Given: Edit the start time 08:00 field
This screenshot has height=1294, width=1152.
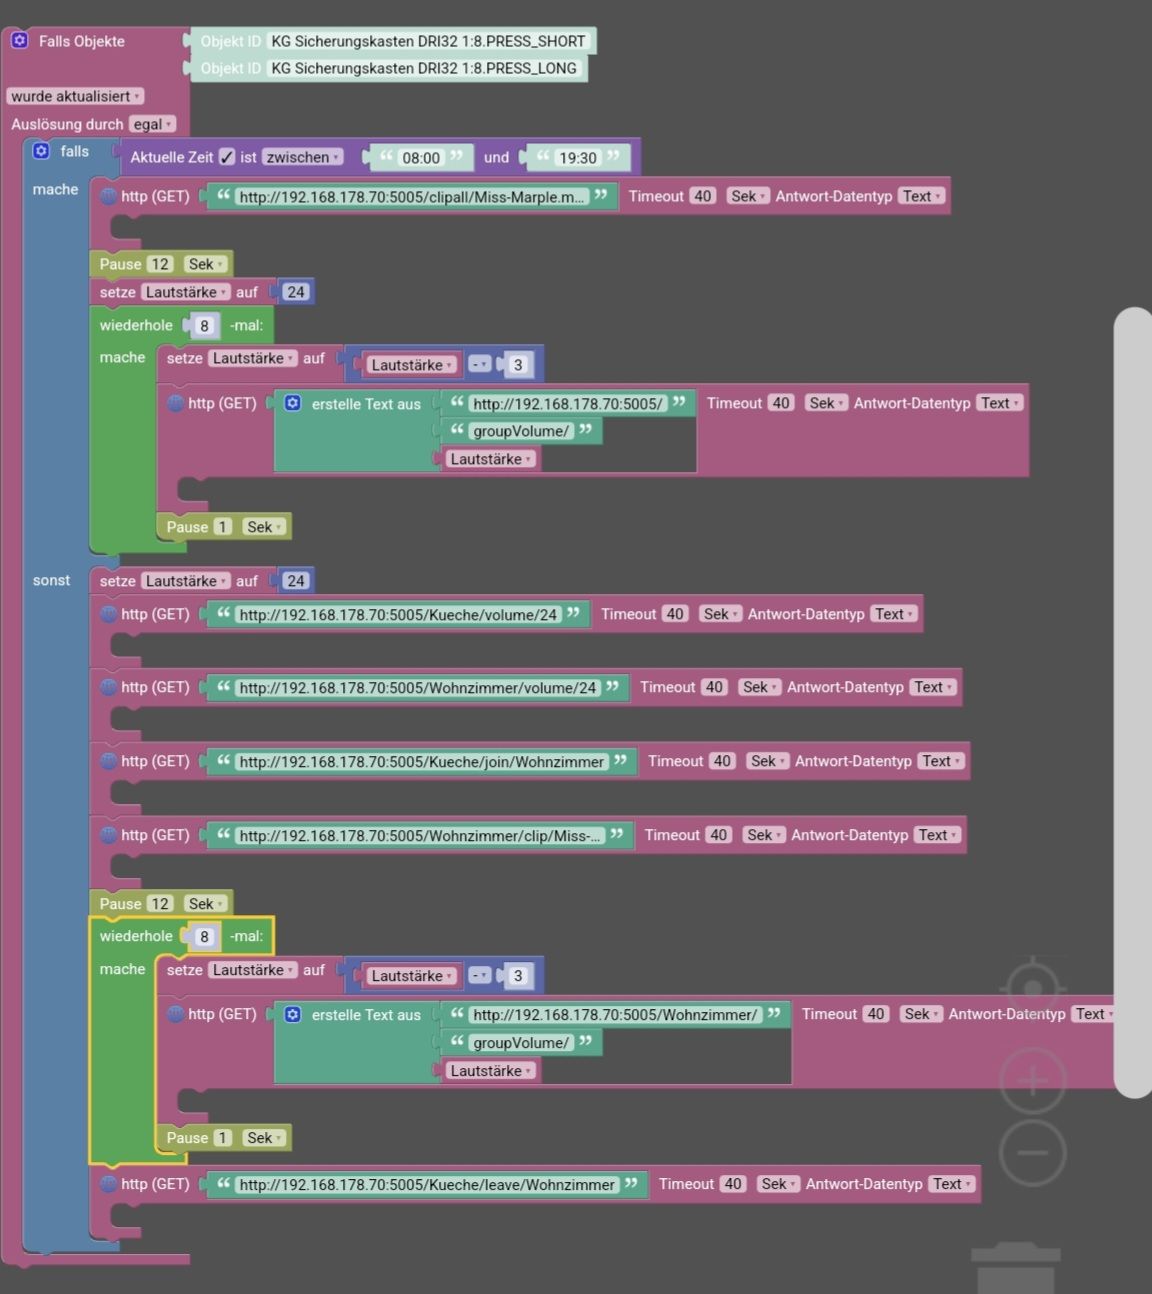Looking at the screenshot, I should pyautogui.click(x=421, y=158).
